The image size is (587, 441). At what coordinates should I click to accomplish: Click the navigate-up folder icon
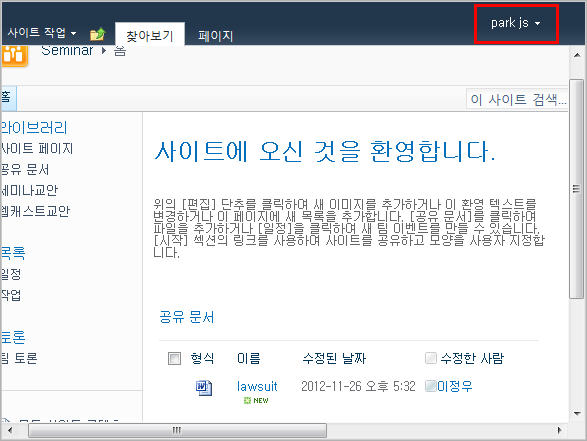(98, 34)
